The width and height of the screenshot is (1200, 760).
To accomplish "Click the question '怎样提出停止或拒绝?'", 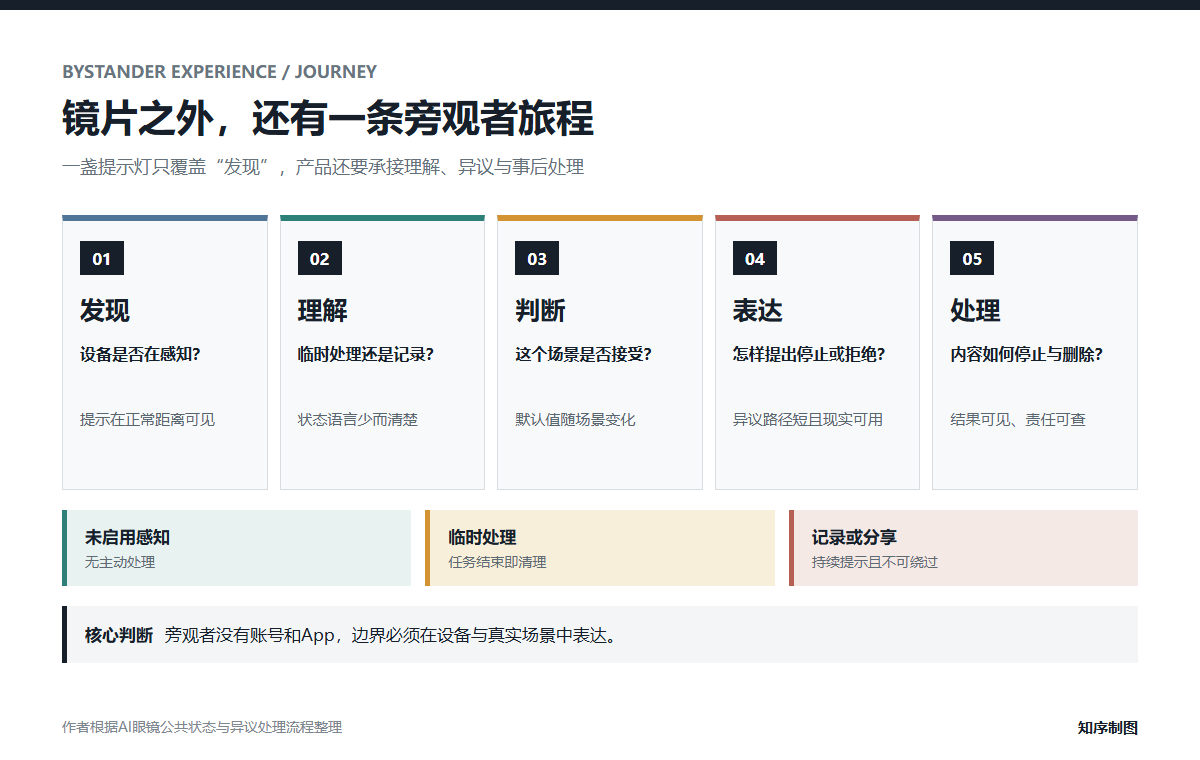I will [809, 354].
